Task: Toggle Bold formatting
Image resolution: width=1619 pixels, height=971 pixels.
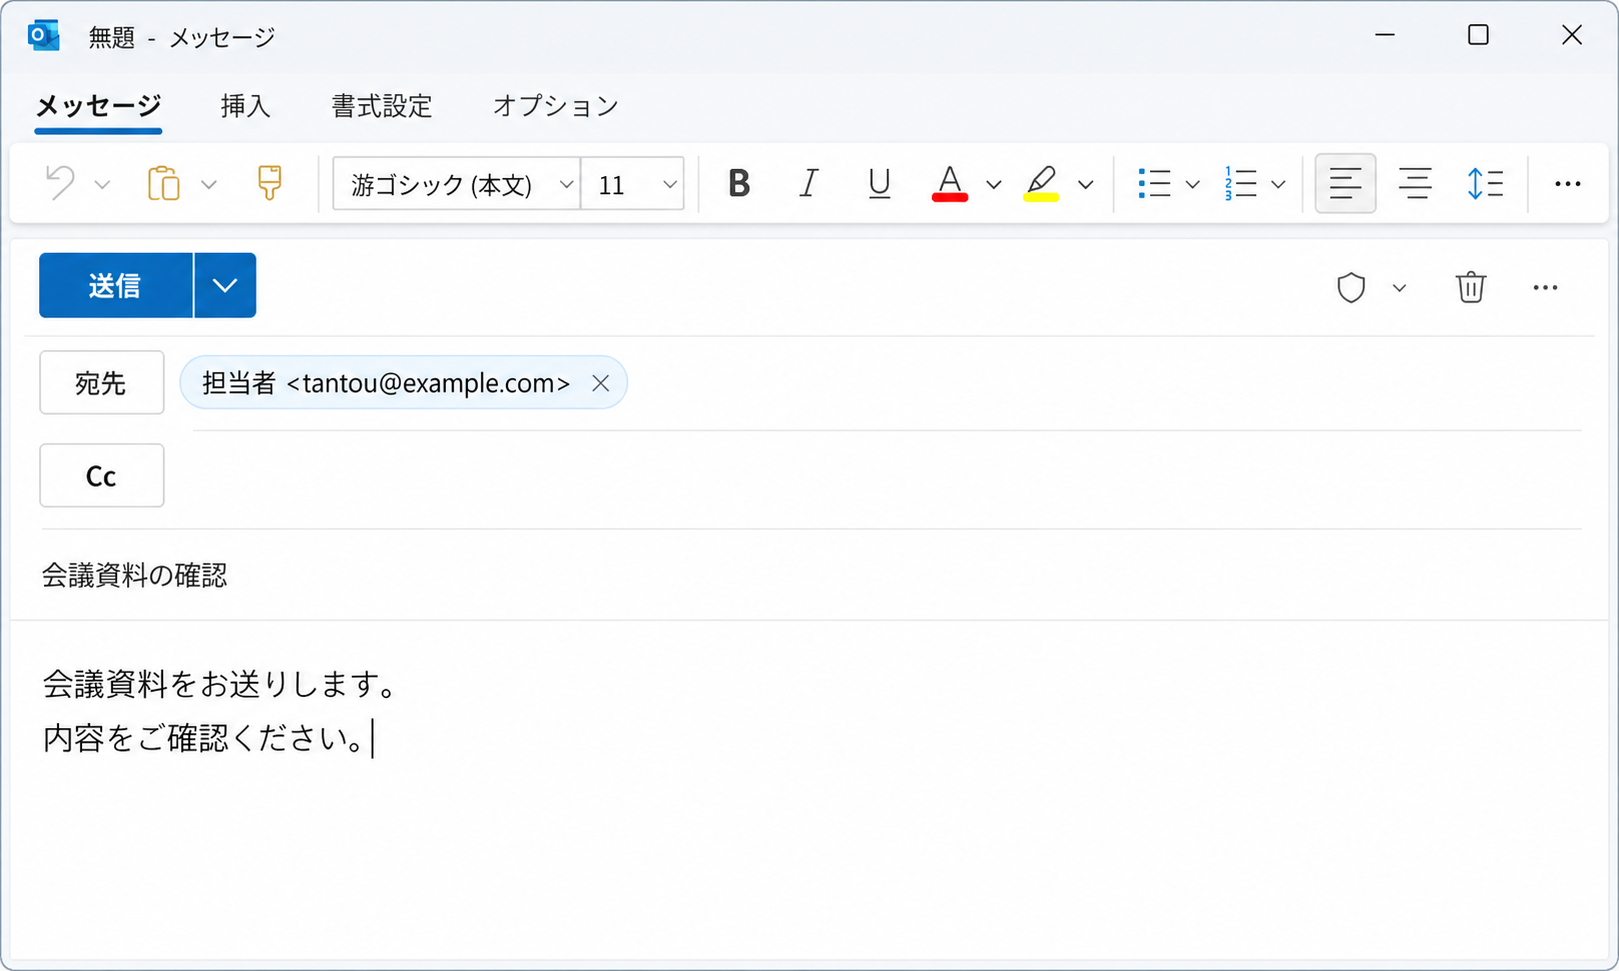Action: pos(739,184)
